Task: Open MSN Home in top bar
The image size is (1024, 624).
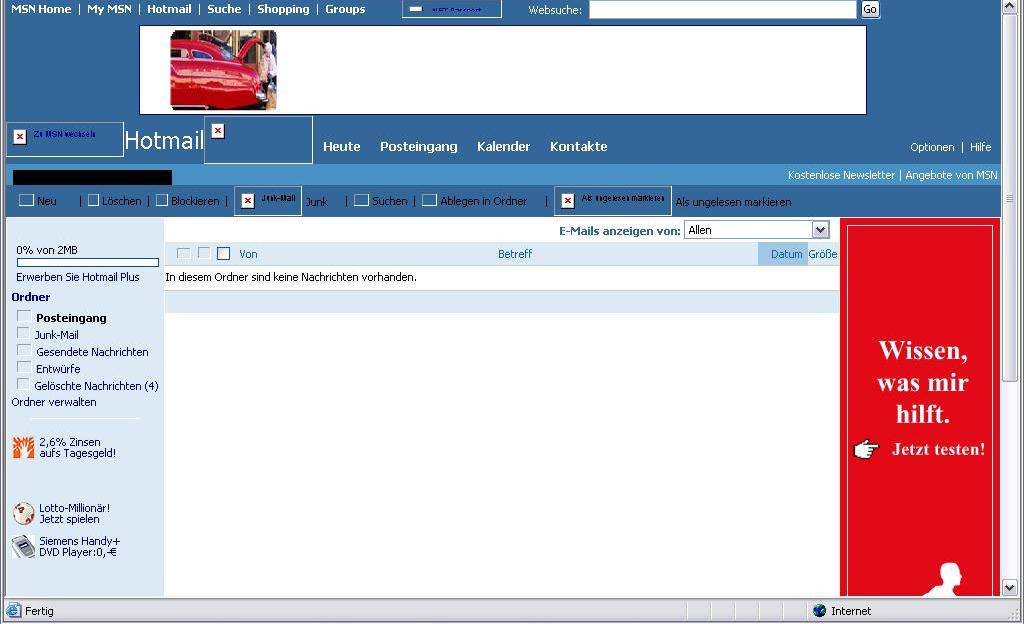Action: click(x=41, y=9)
